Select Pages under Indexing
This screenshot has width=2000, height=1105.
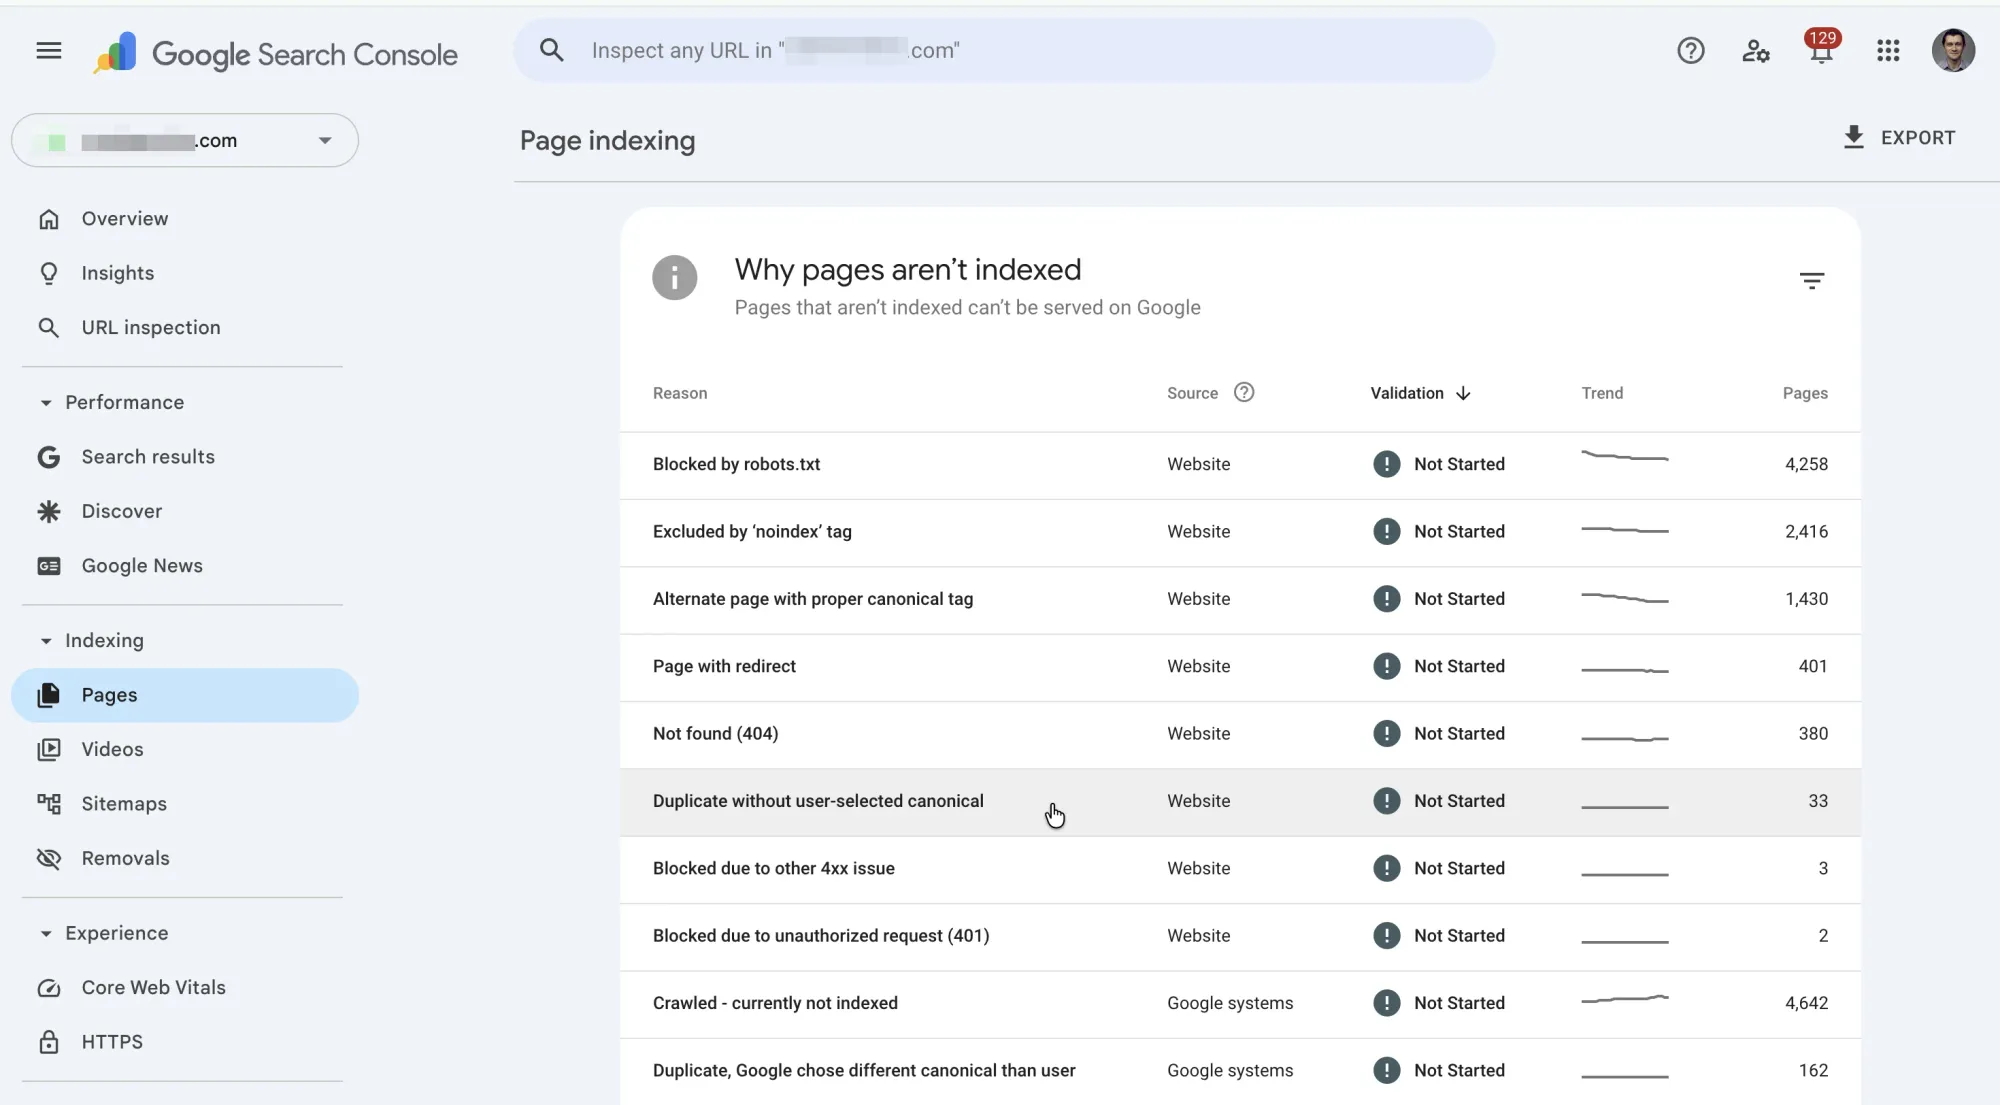[x=185, y=695]
